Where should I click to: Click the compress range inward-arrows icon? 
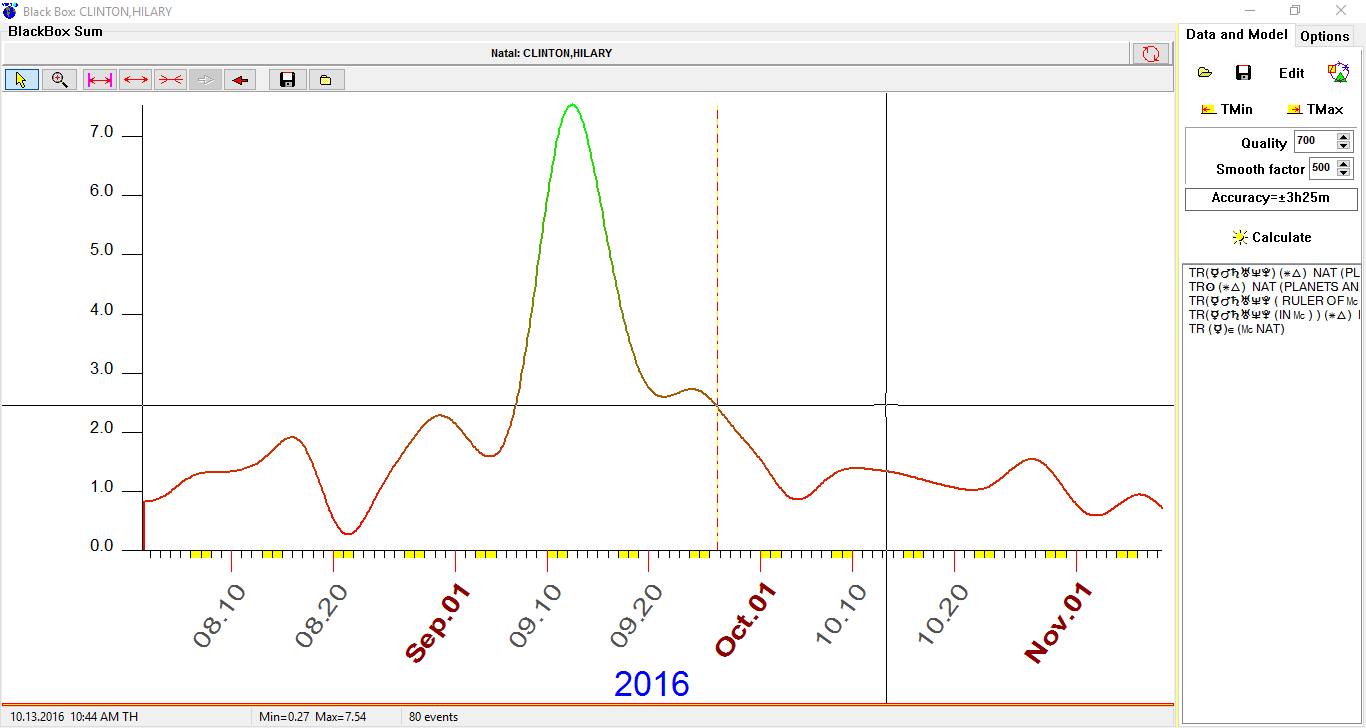[x=171, y=80]
